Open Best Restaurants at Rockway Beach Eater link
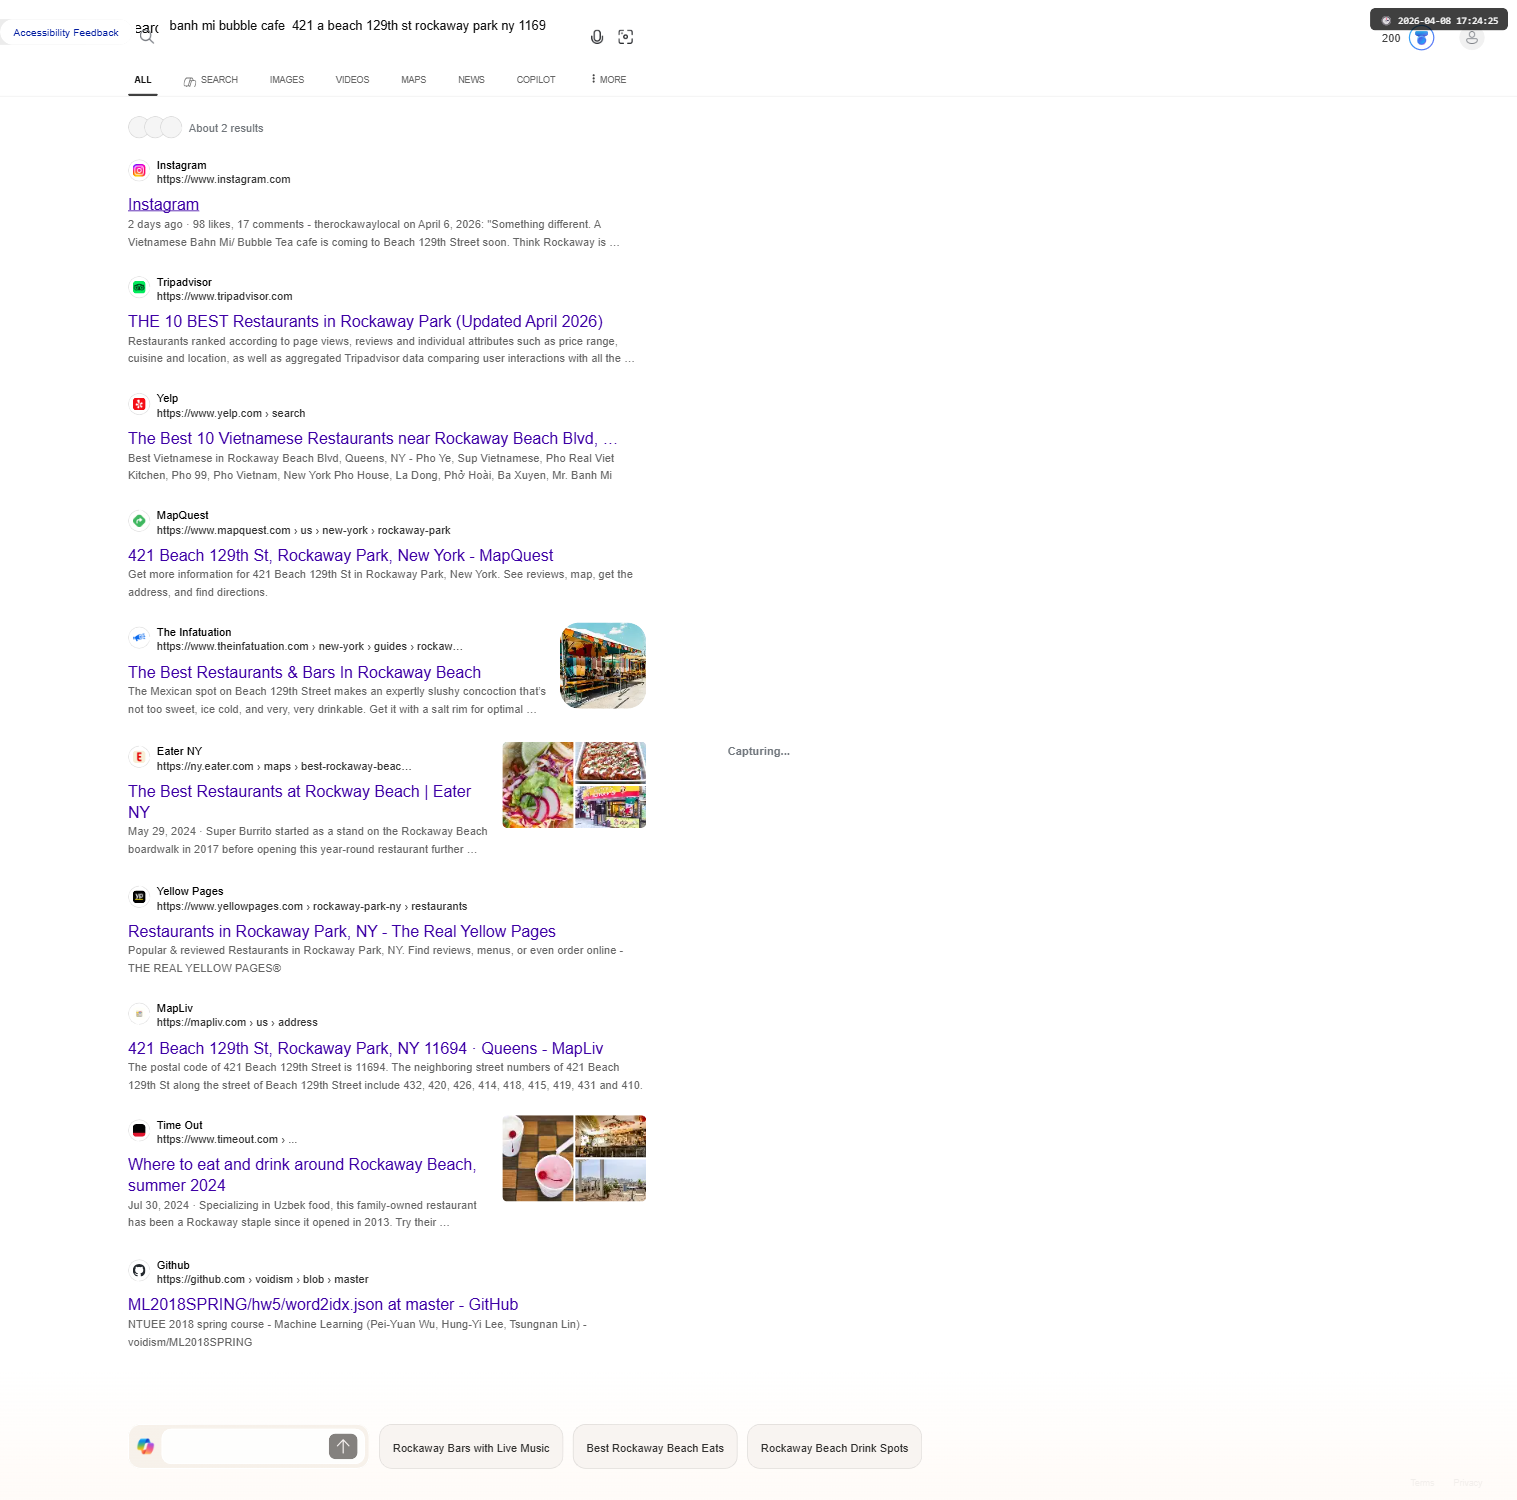 pos(299,802)
